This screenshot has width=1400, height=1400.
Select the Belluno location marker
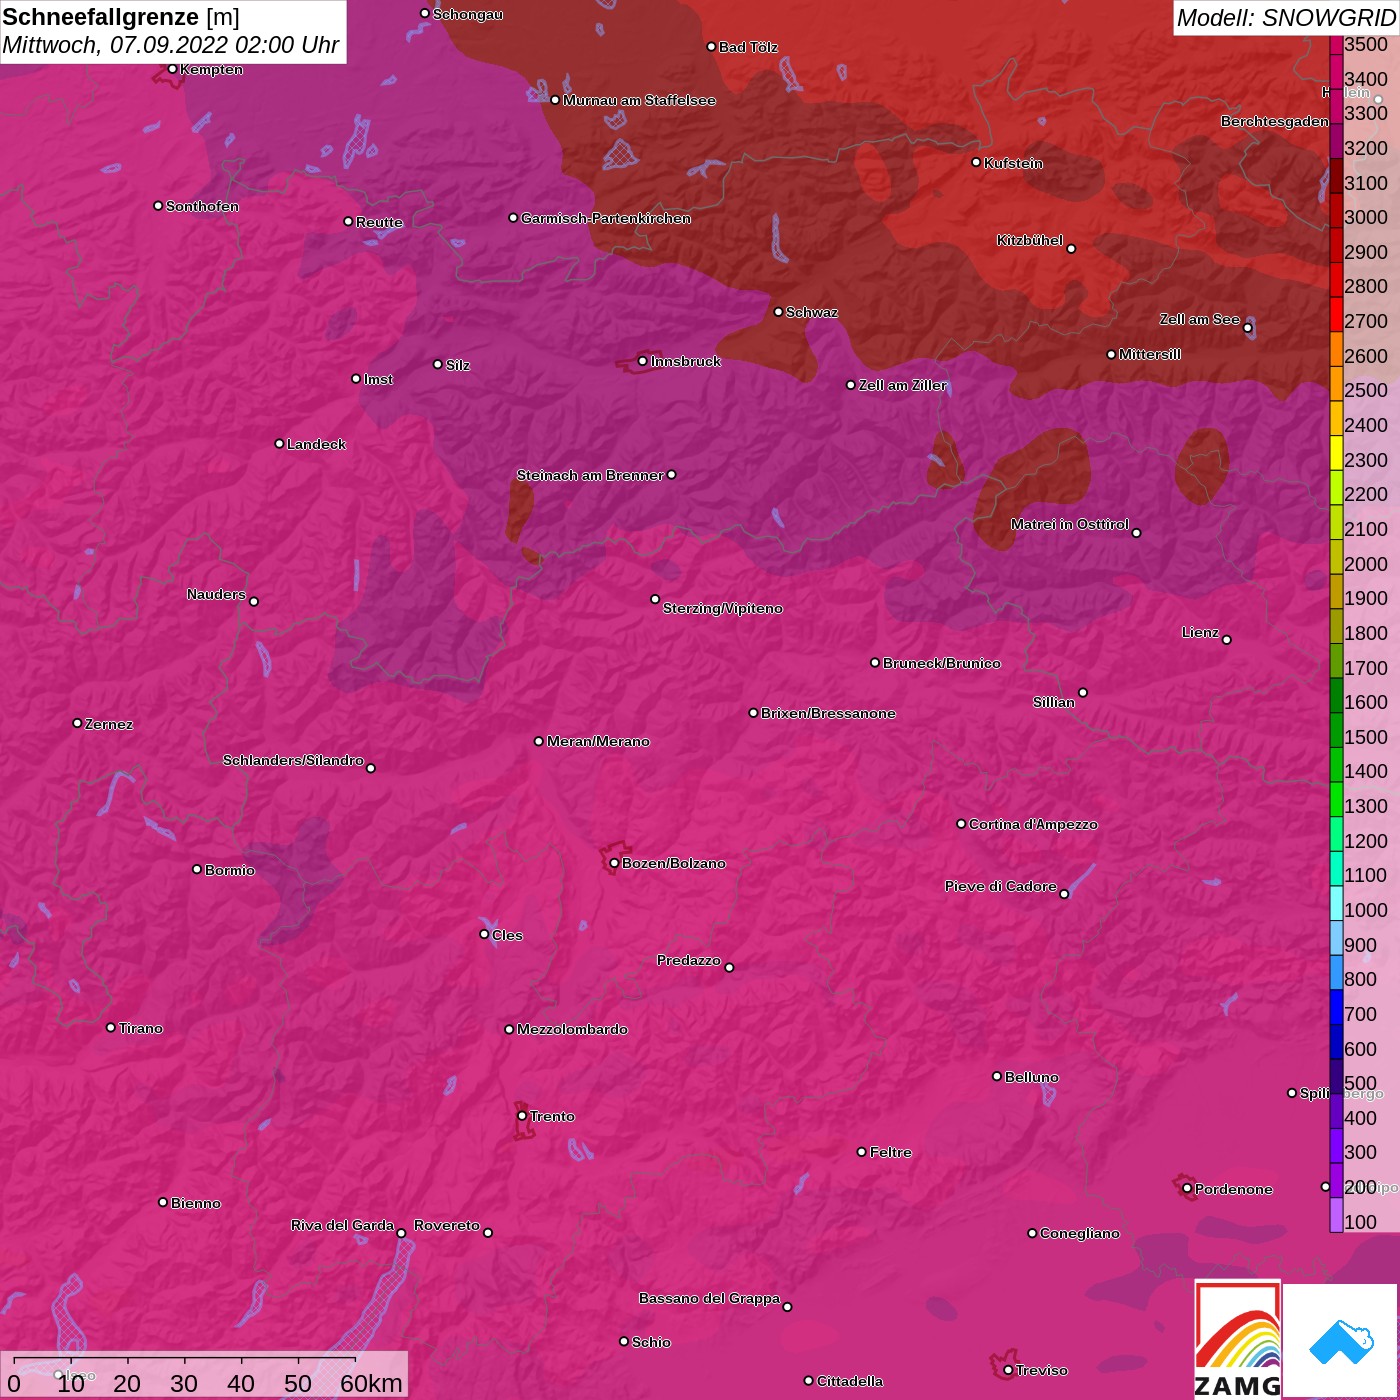[x=996, y=1076]
